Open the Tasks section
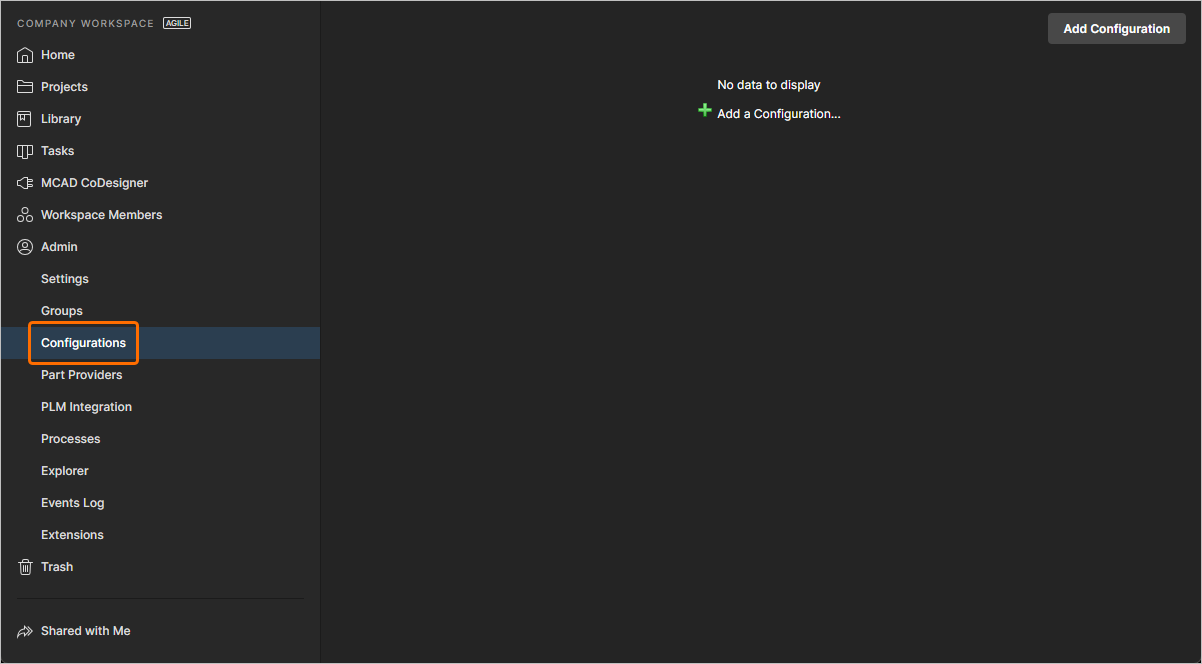 coord(57,151)
